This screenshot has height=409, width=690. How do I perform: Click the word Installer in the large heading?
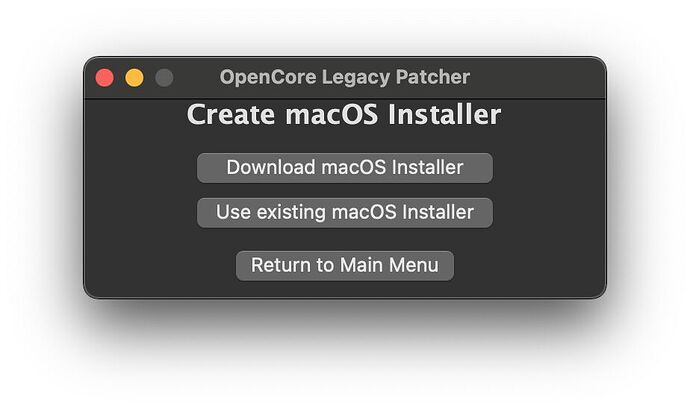click(445, 114)
